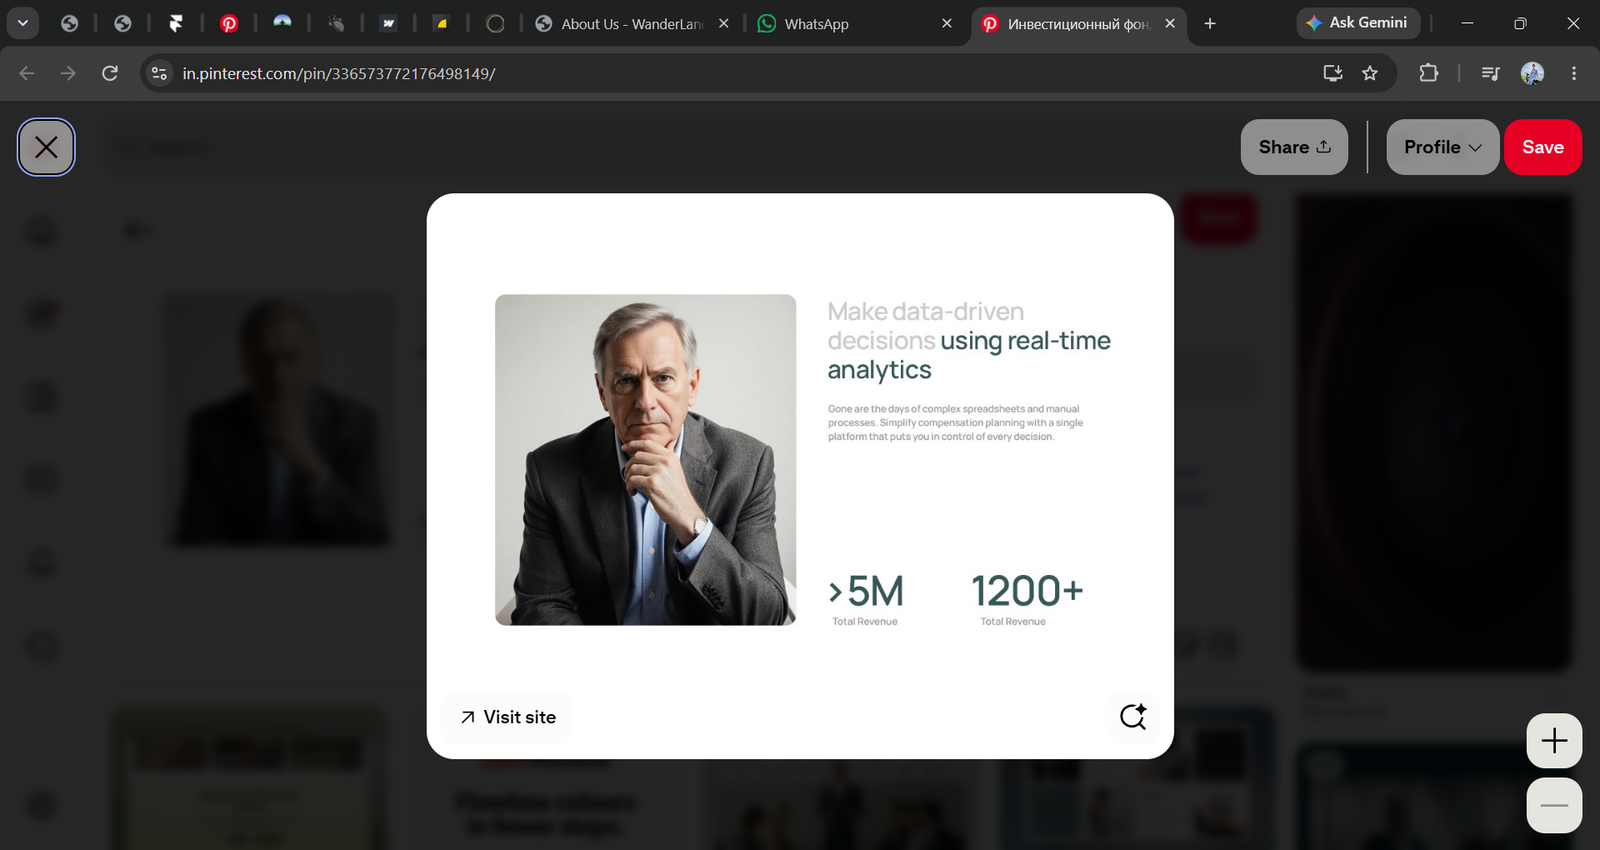The width and height of the screenshot is (1600, 850).
Task: Open the pinned tab with the yellow icon
Action: 441,23
